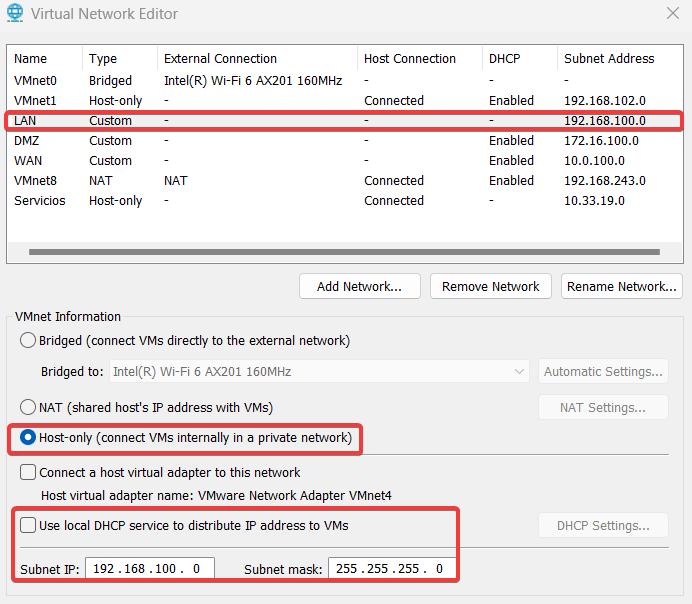Image resolution: width=692 pixels, height=604 pixels.
Task: Choose the Host-only network option
Action: tap(28, 438)
